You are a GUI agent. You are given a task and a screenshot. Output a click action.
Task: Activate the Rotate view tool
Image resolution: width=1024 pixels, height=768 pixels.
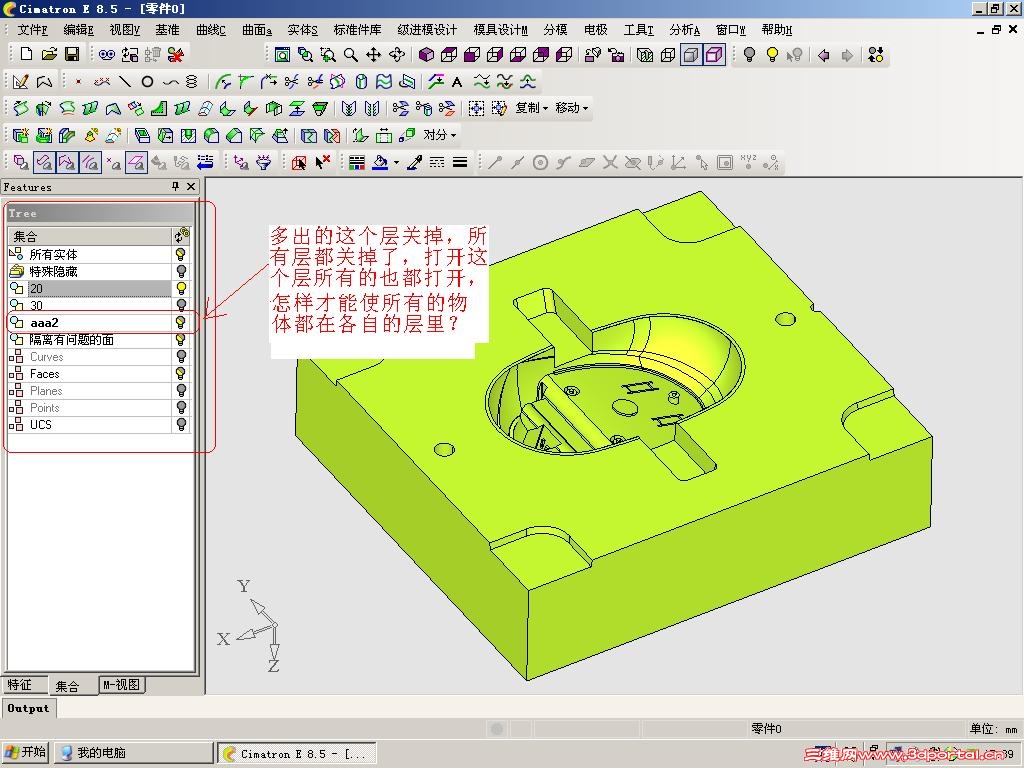tap(396, 55)
